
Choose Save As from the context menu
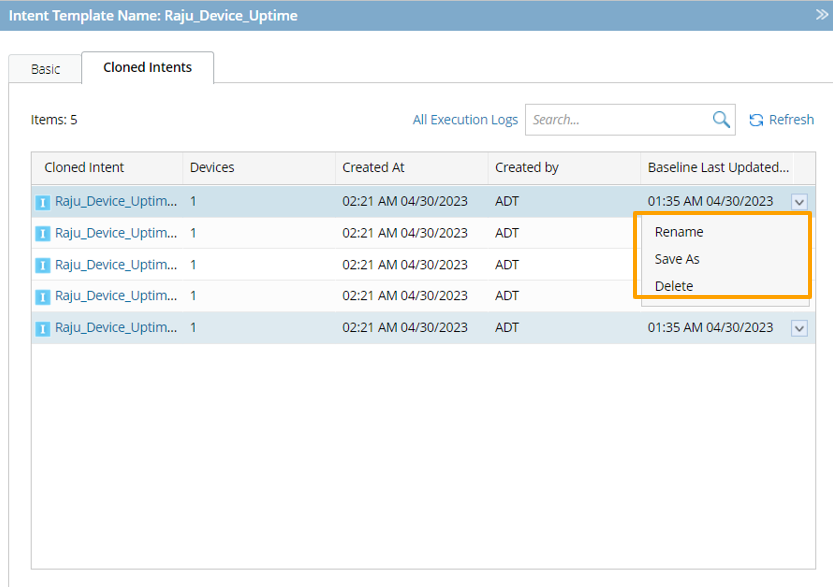pos(677,259)
